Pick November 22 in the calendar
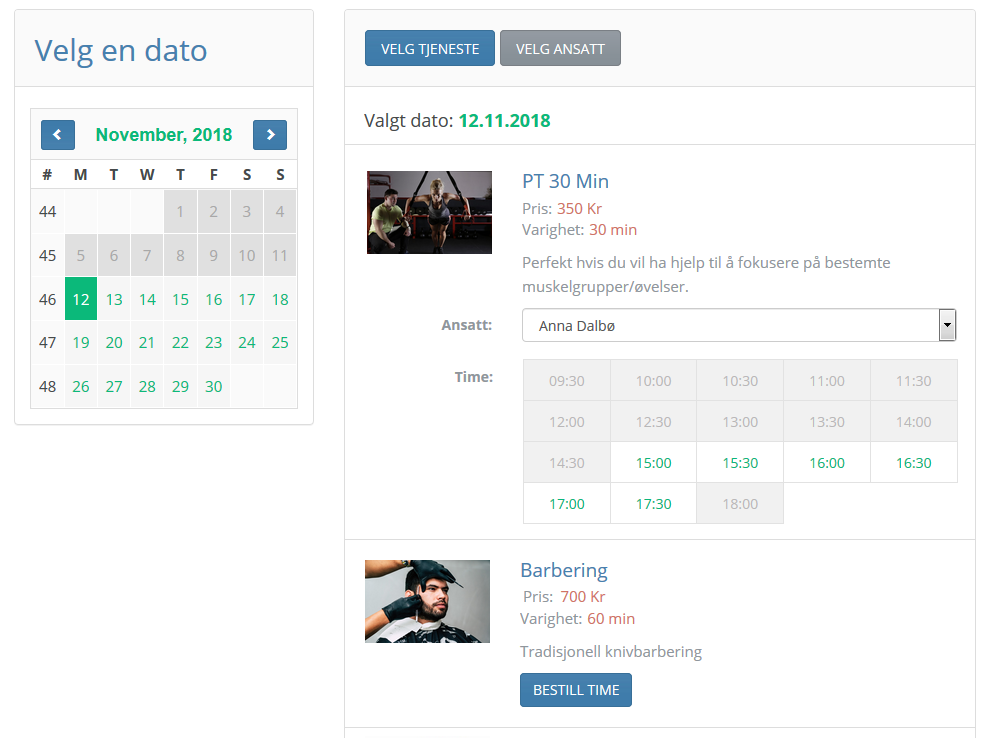Image resolution: width=1006 pixels, height=738 pixels. (180, 343)
